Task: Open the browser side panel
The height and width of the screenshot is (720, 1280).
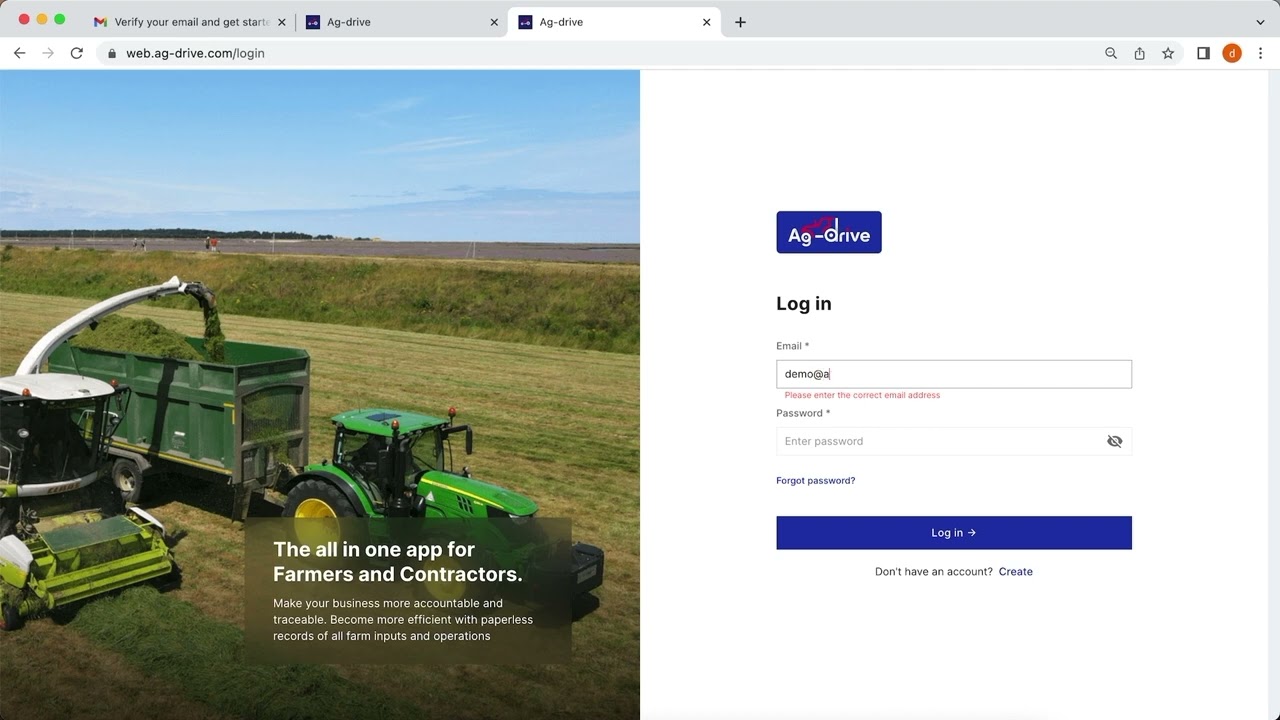Action: [1203, 53]
